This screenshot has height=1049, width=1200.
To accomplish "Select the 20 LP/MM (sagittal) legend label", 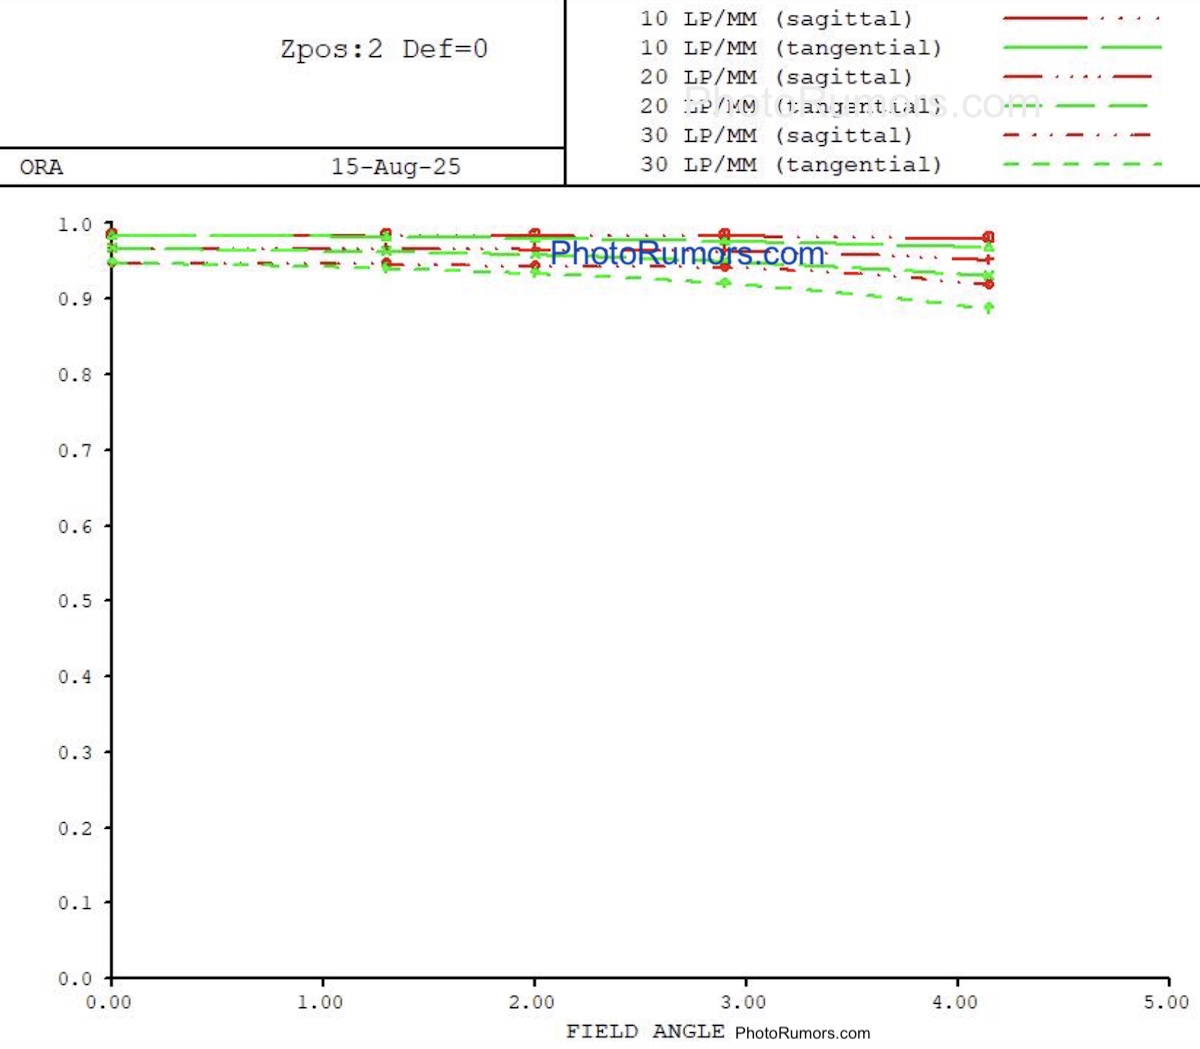I will [776, 77].
